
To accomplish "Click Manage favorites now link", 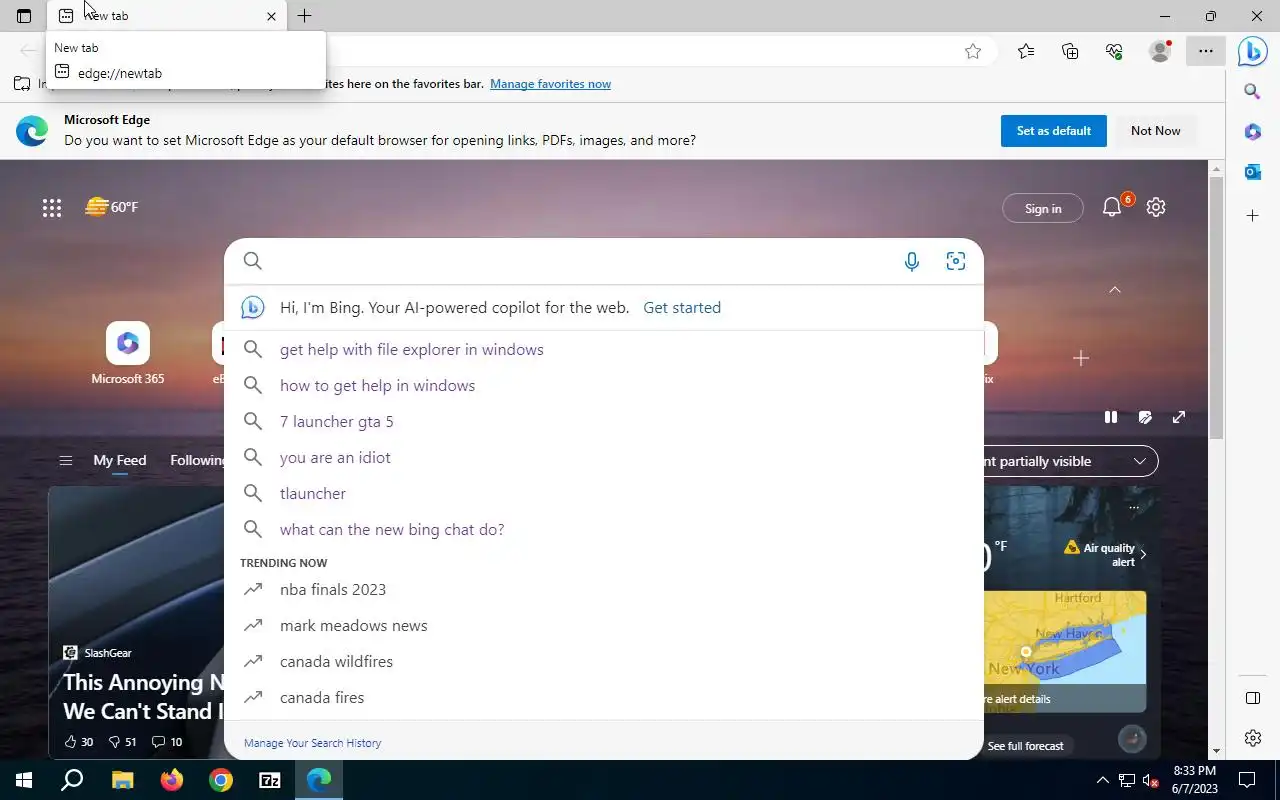I will [x=550, y=84].
